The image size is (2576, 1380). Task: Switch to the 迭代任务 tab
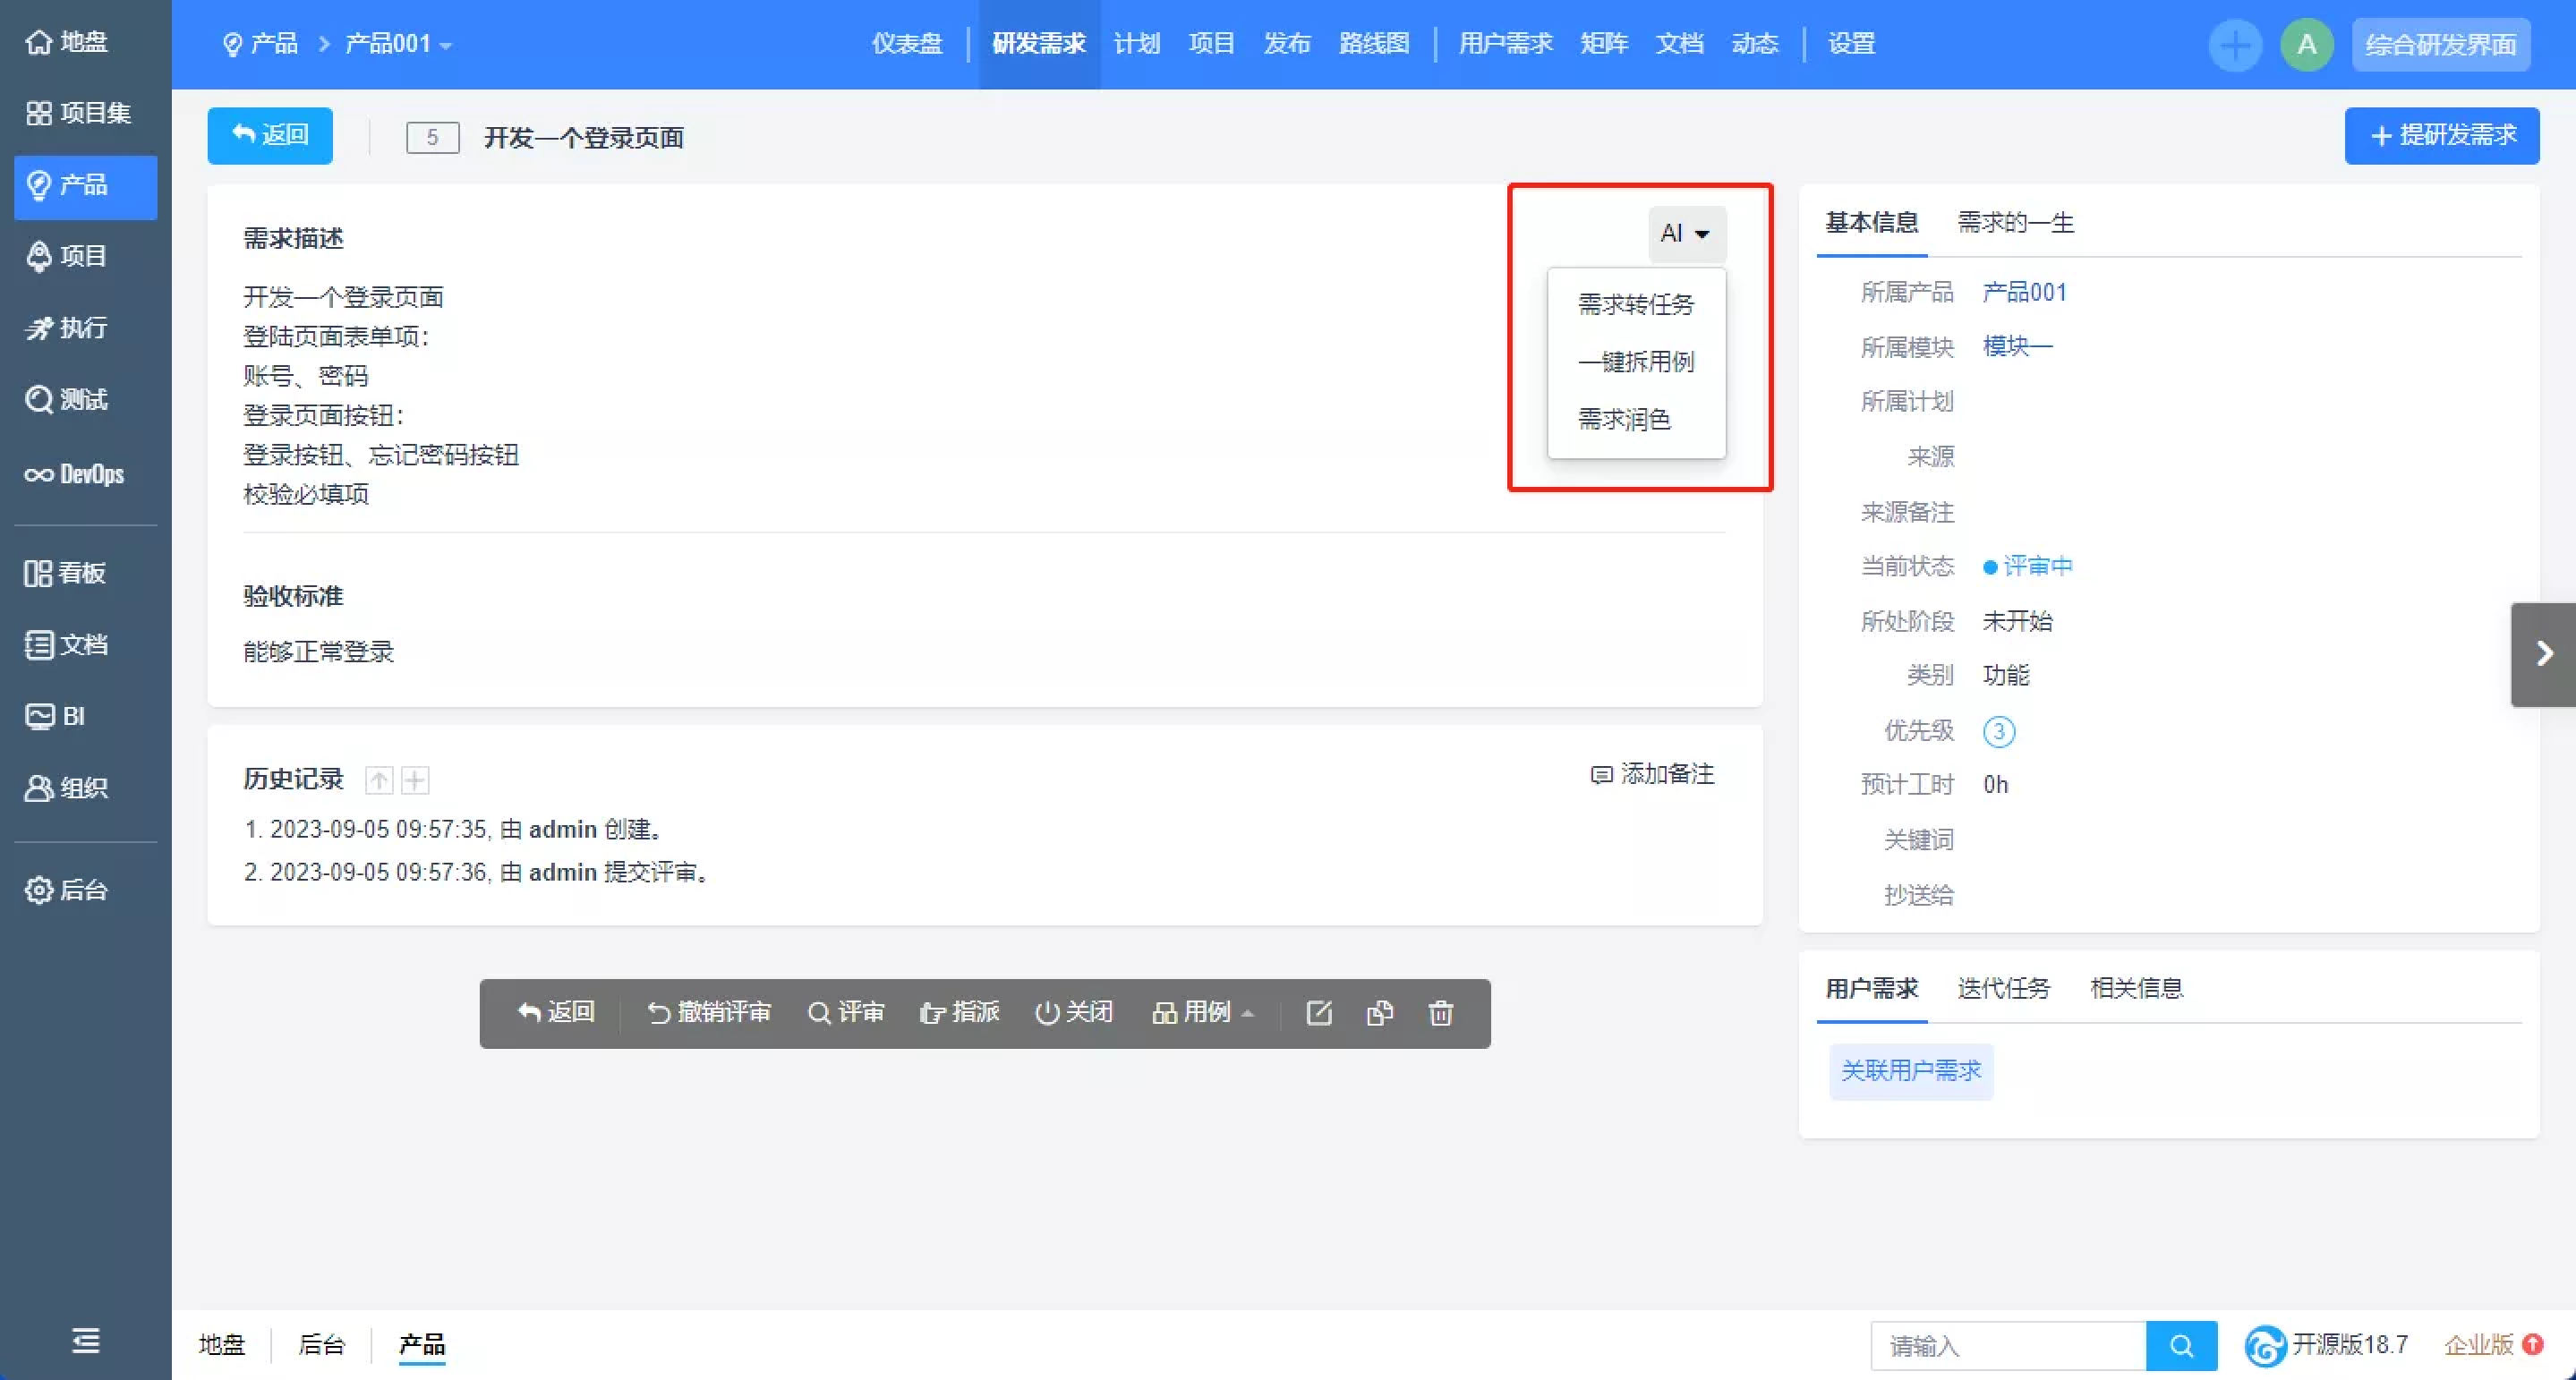pos(2003,988)
